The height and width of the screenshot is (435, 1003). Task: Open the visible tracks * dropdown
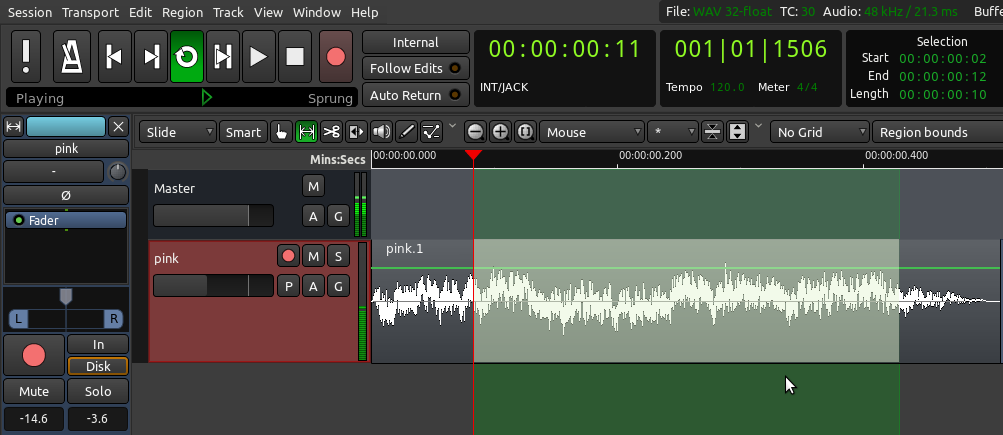pyautogui.click(x=672, y=132)
